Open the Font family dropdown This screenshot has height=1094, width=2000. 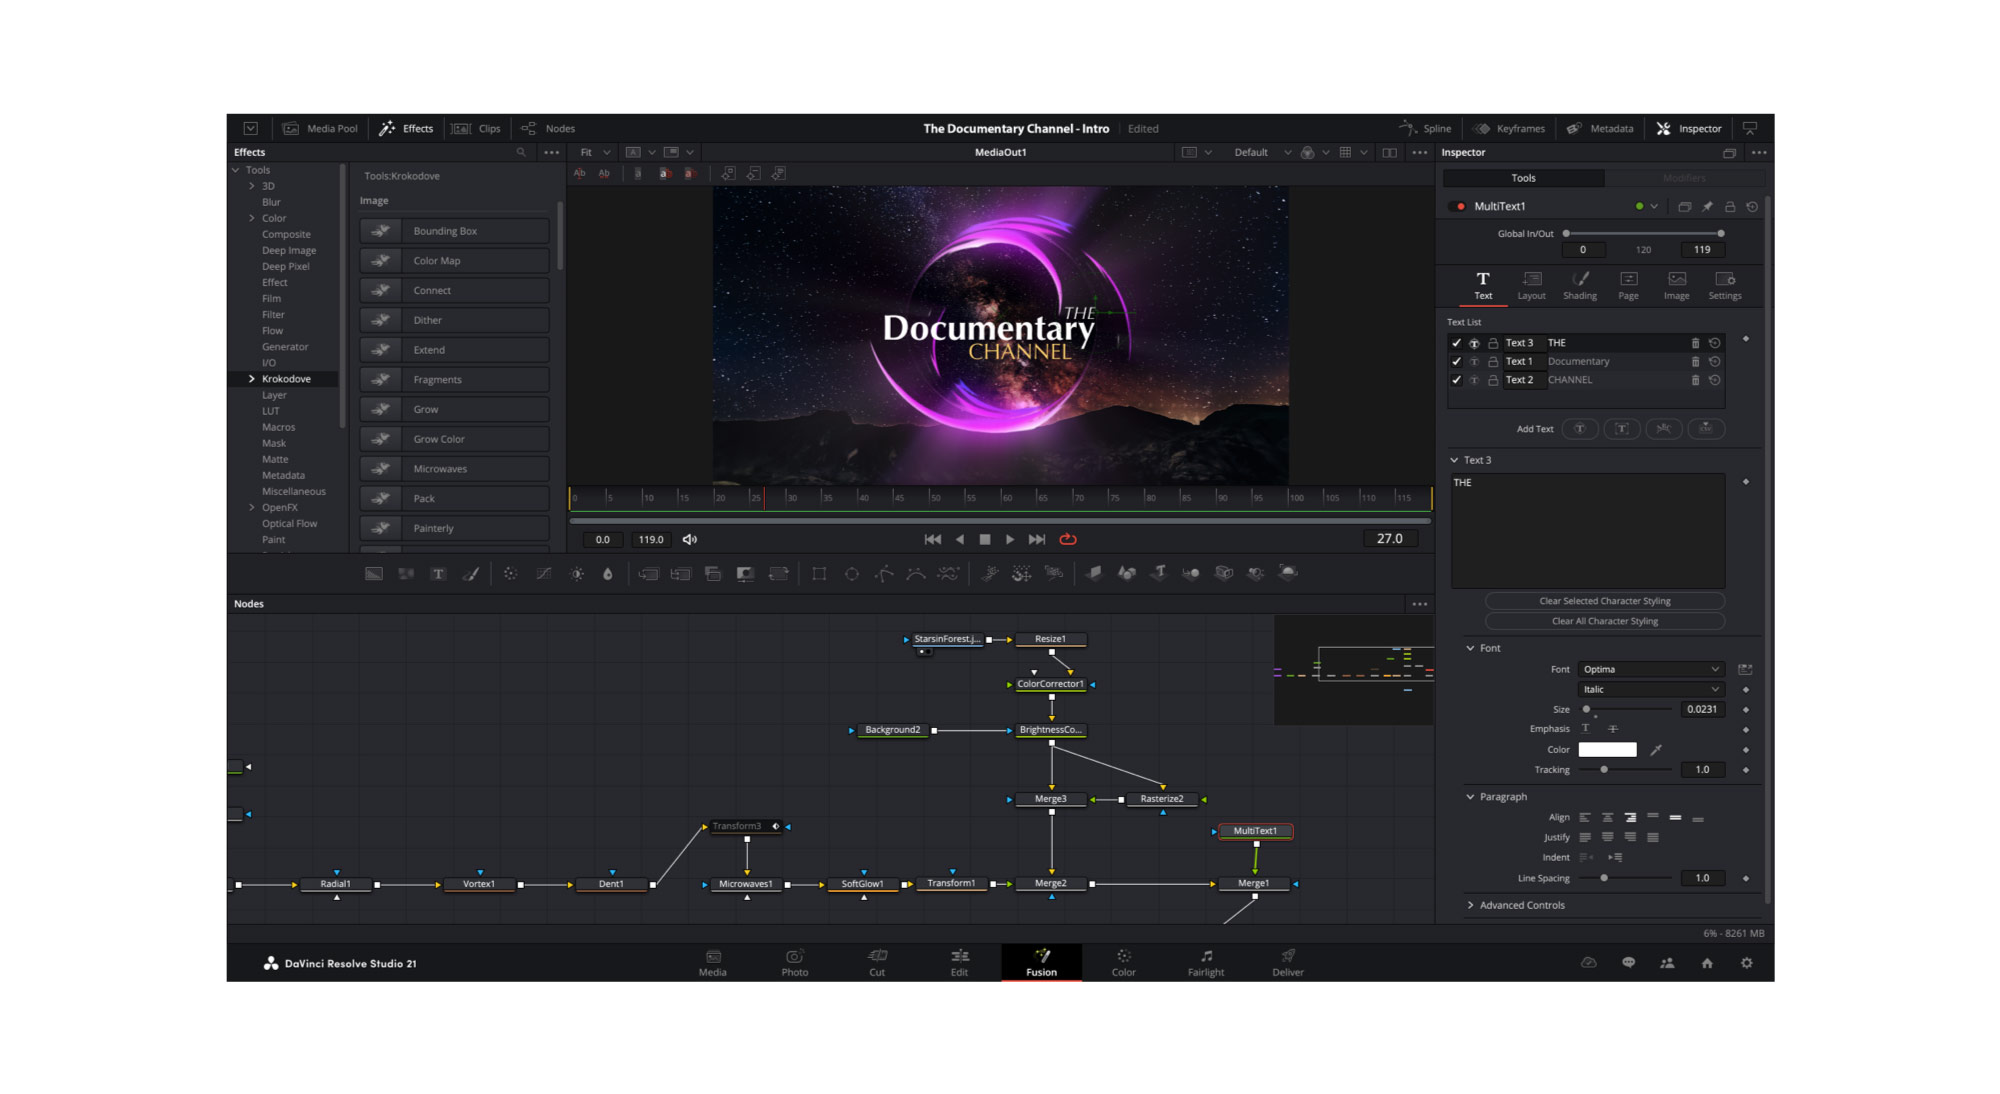(x=1650, y=669)
